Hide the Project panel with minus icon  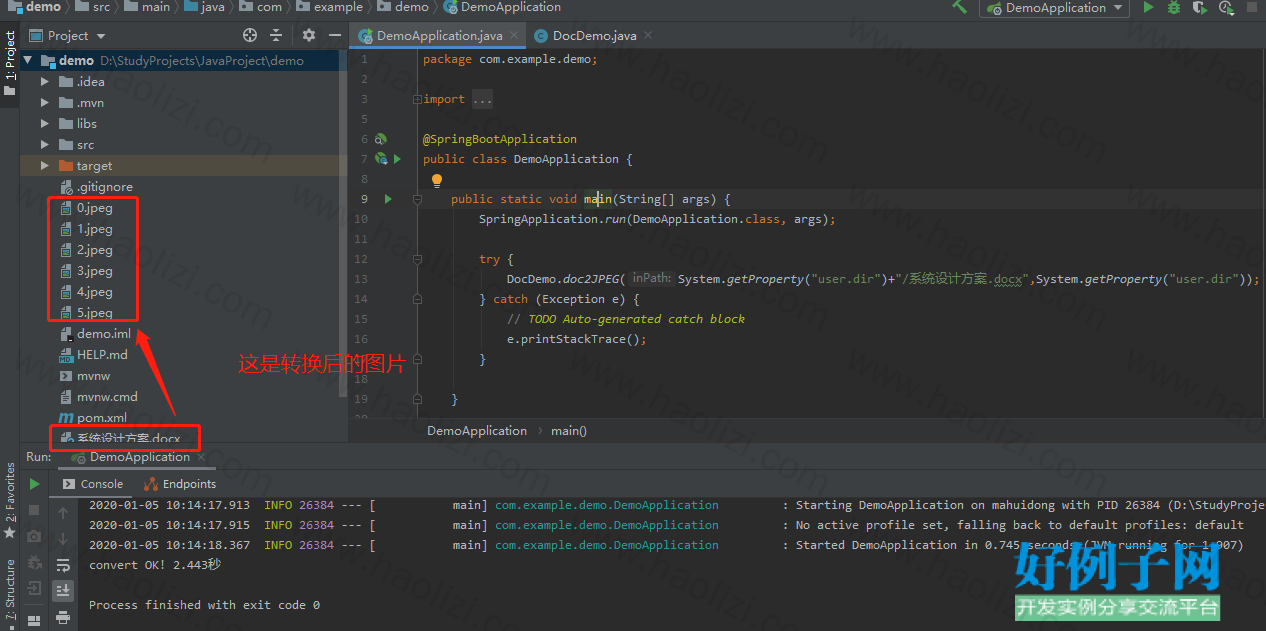pyautogui.click(x=334, y=35)
